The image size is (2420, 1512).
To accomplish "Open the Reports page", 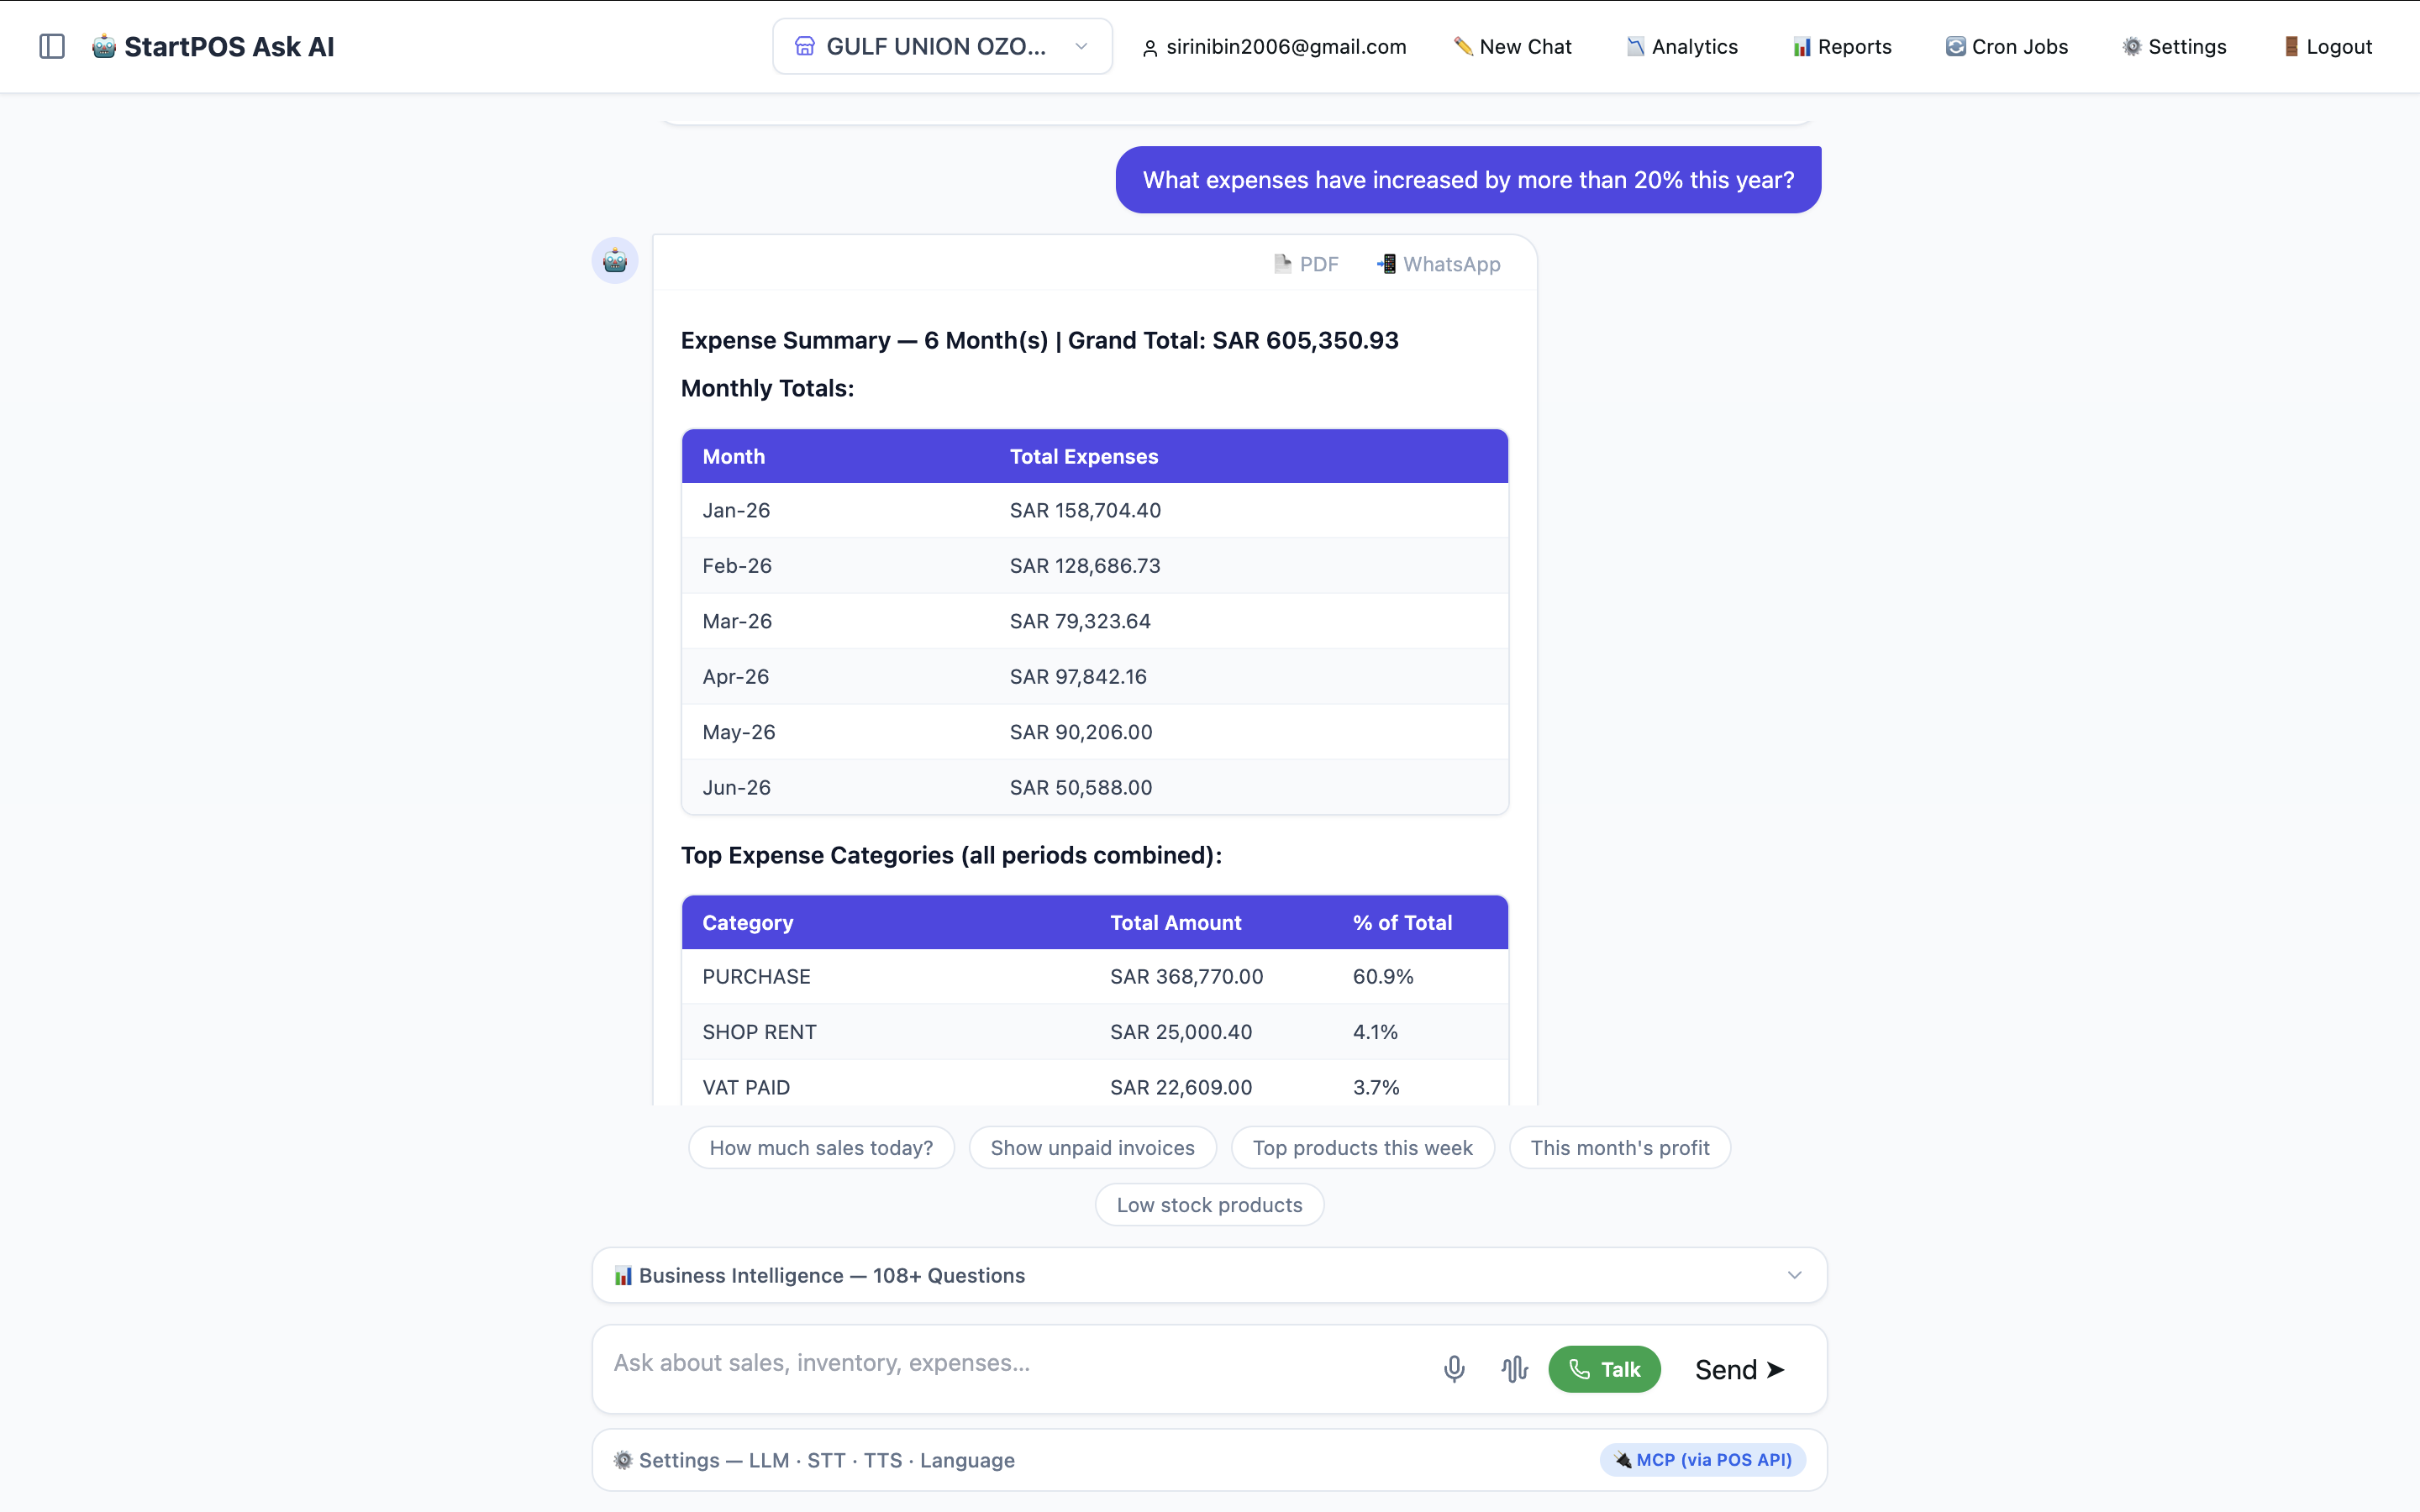I will click(x=1842, y=47).
